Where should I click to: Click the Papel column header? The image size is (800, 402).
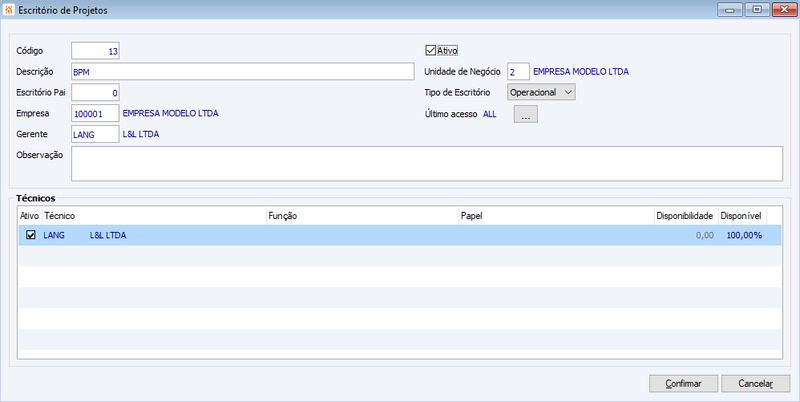coord(556,216)
